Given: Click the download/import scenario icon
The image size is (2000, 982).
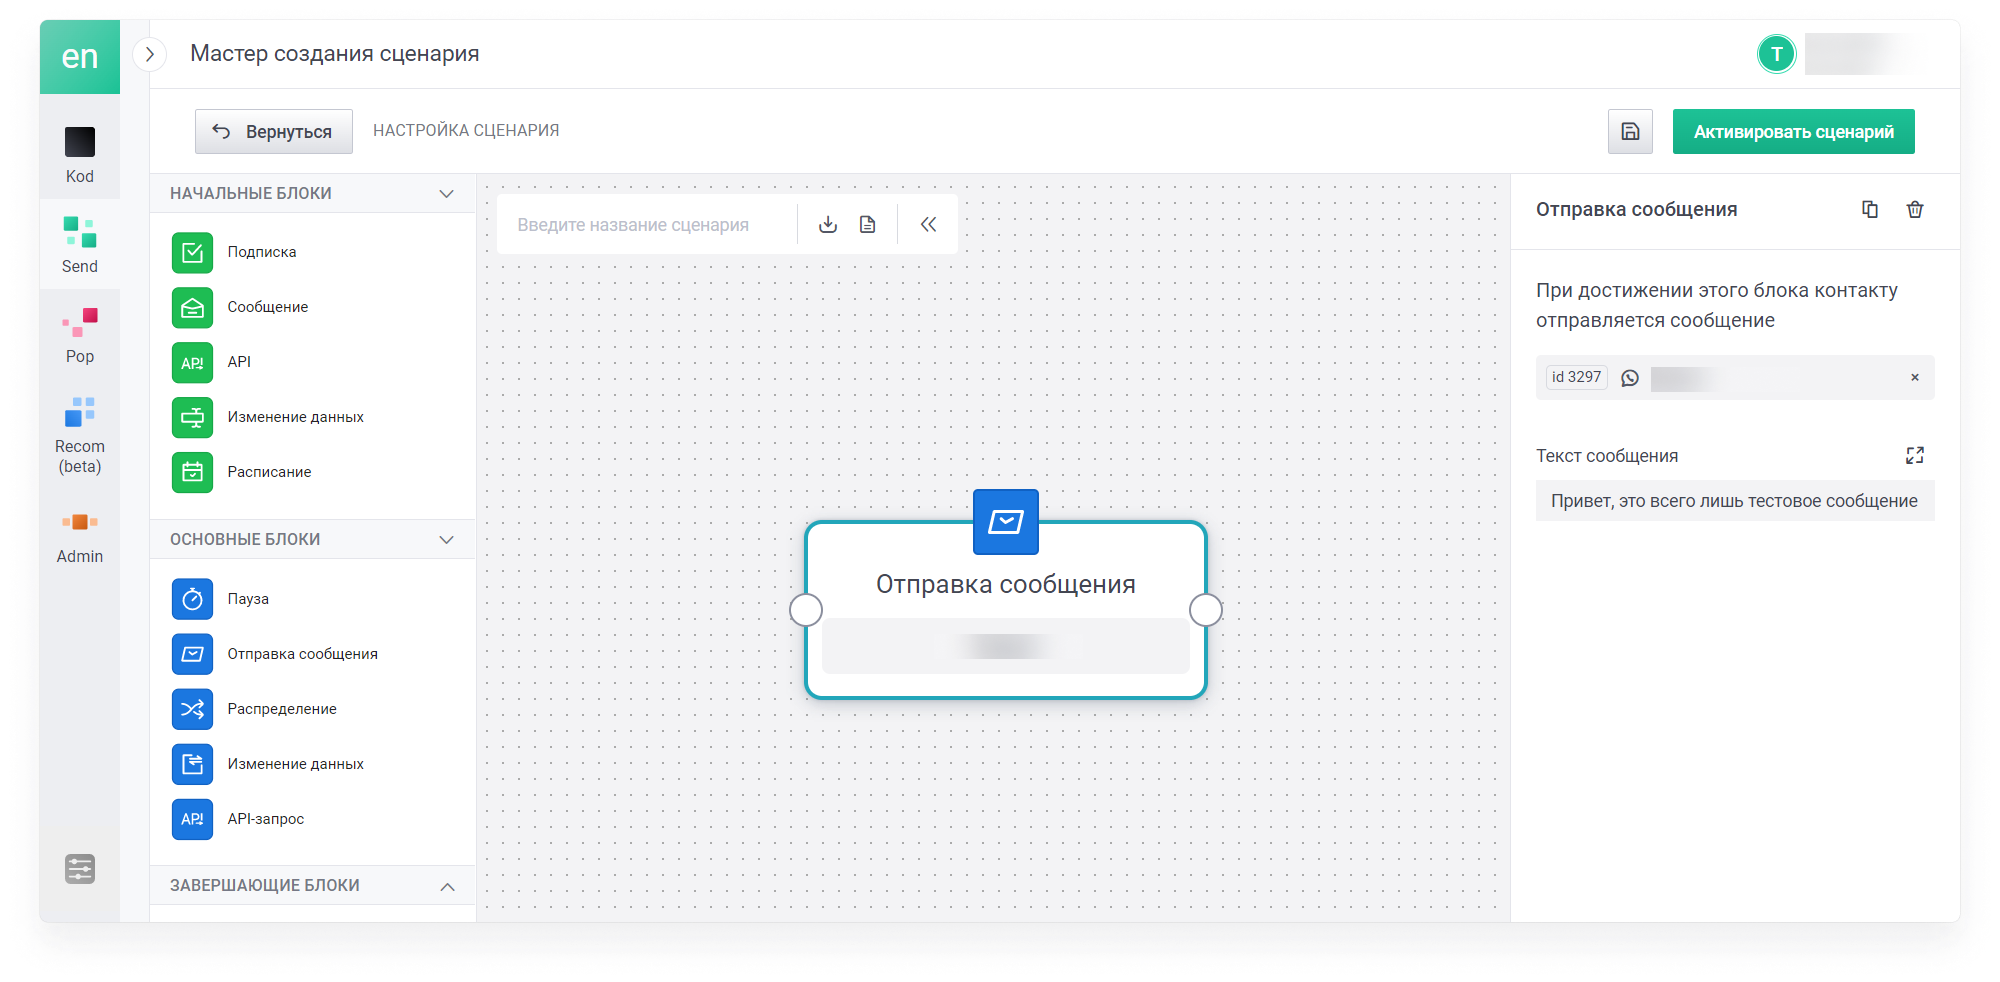Looking at the screenshot, I should tap(828, 225).
